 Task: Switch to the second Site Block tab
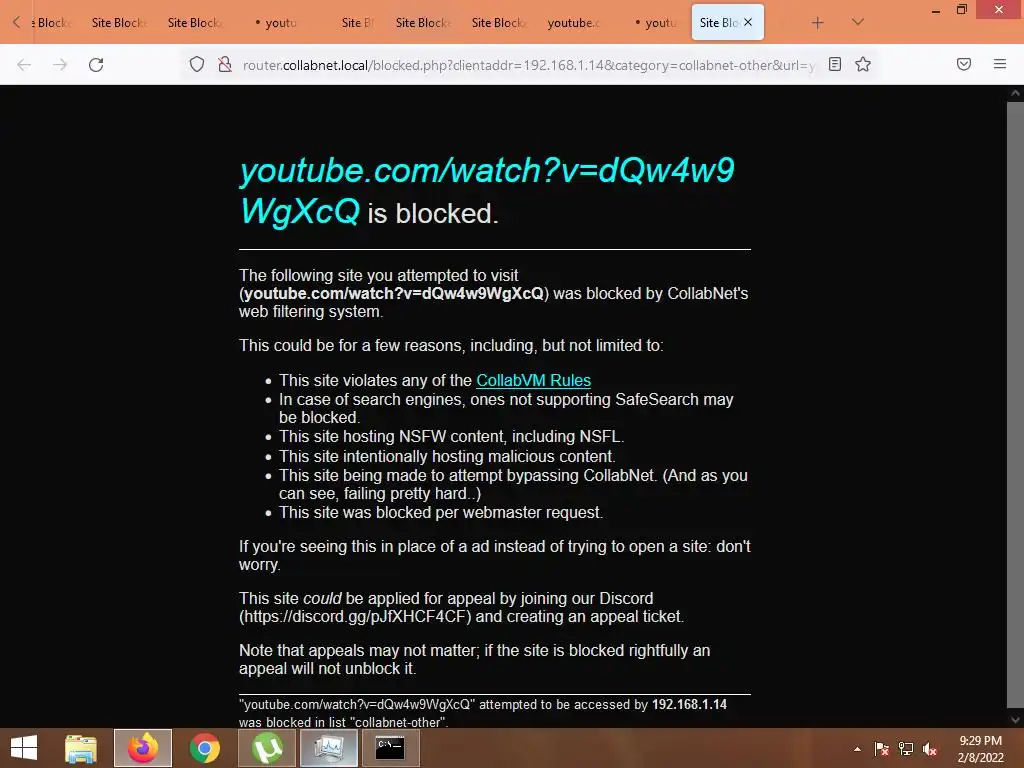pyautogui.click(x=118, y=23)
